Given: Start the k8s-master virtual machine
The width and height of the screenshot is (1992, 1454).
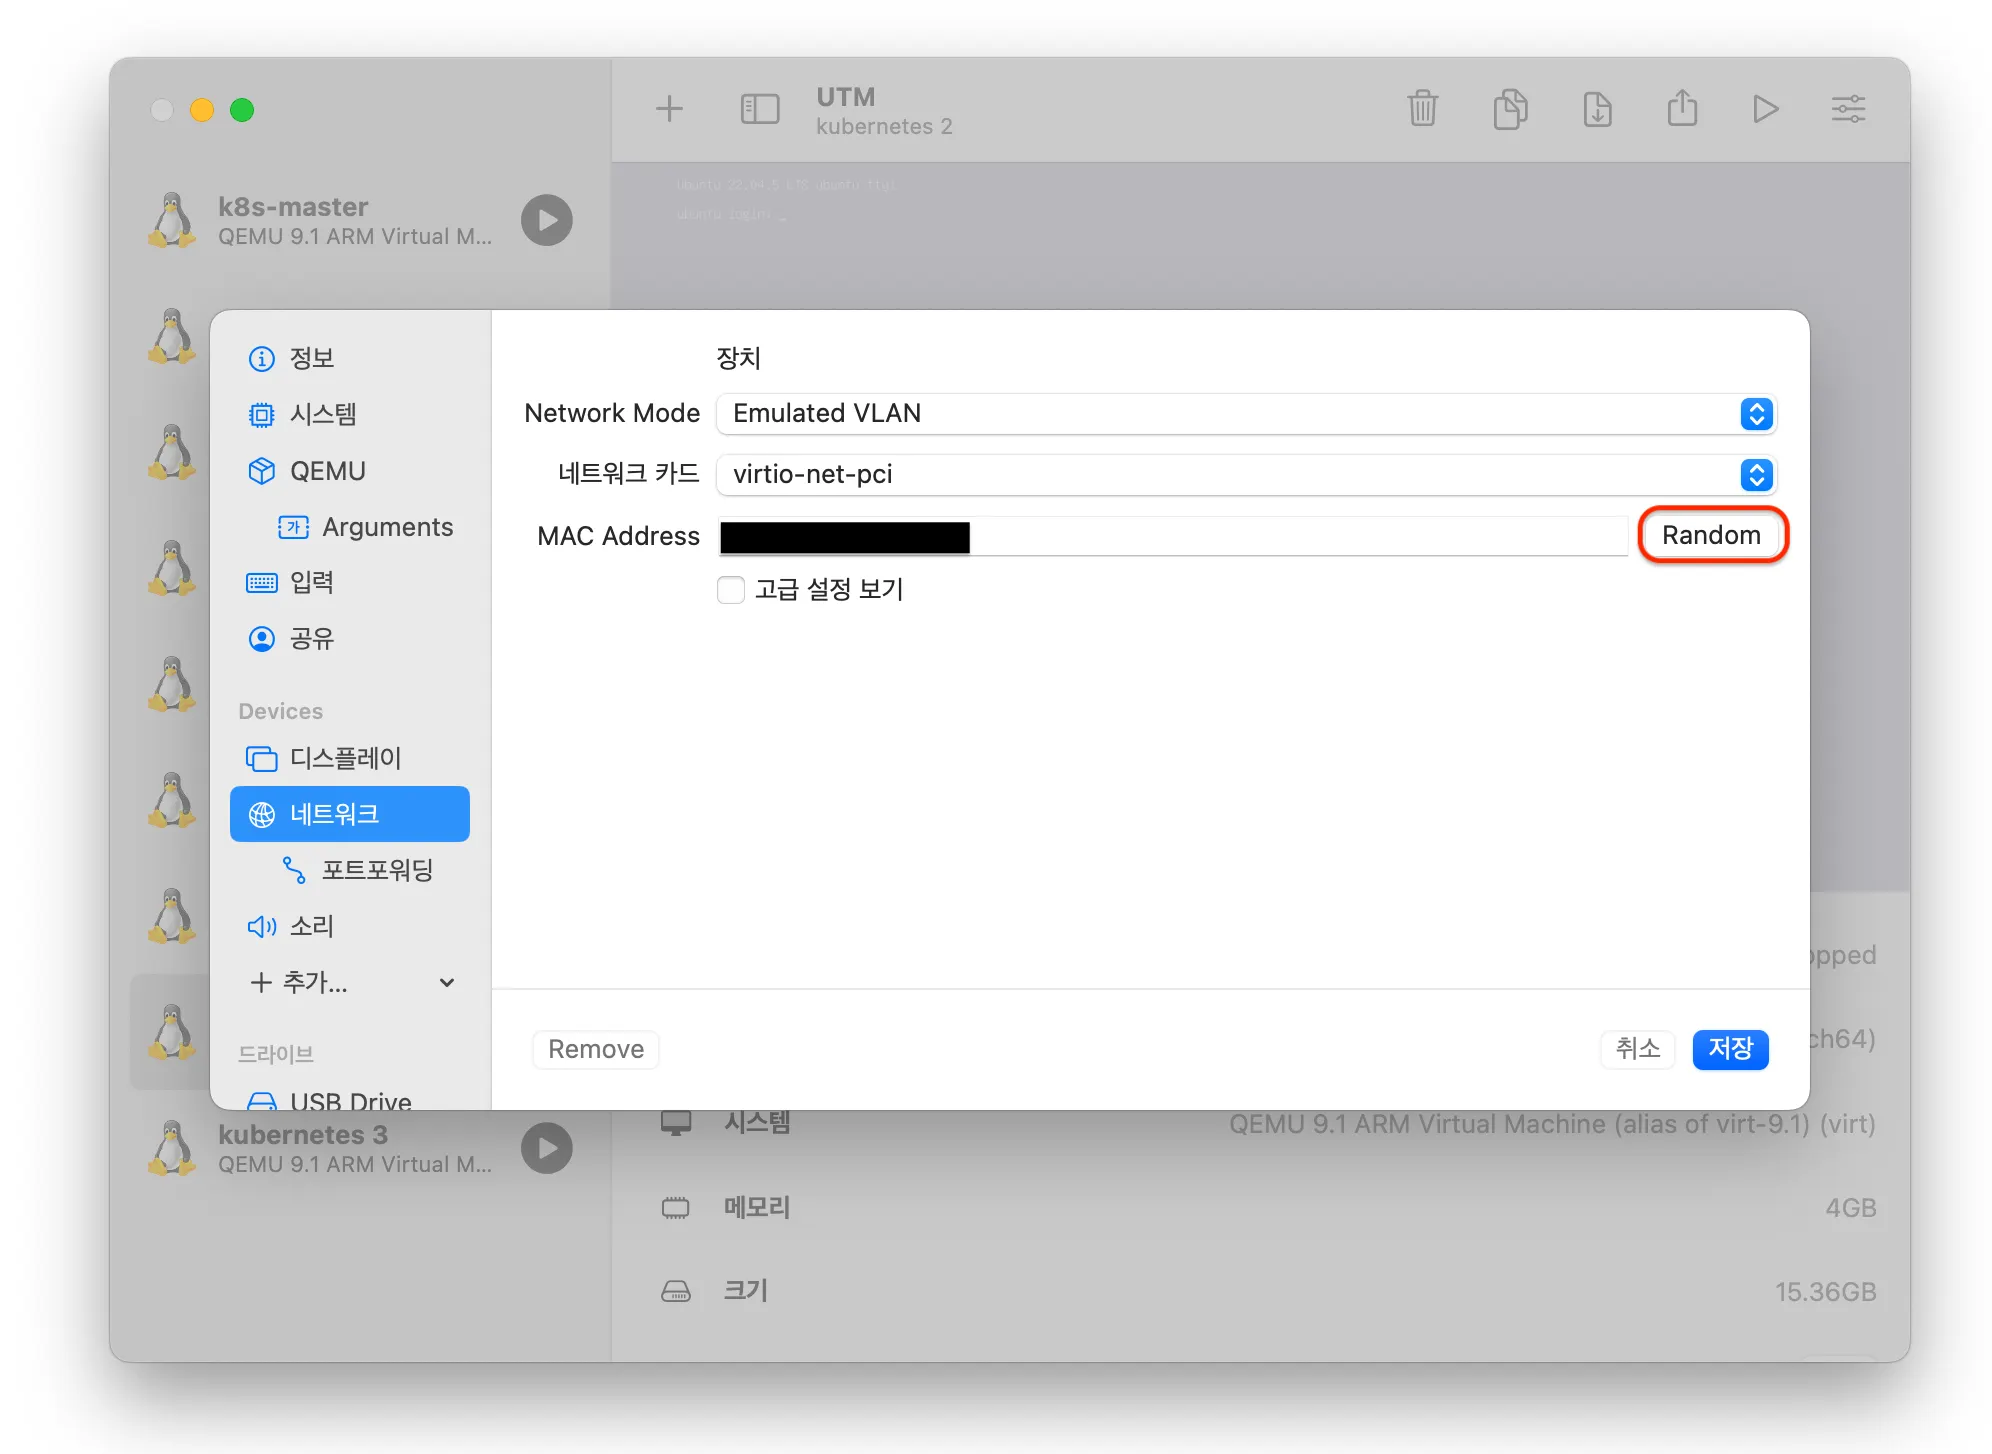Looking at the screenshot, I should [x=546, y=220].
